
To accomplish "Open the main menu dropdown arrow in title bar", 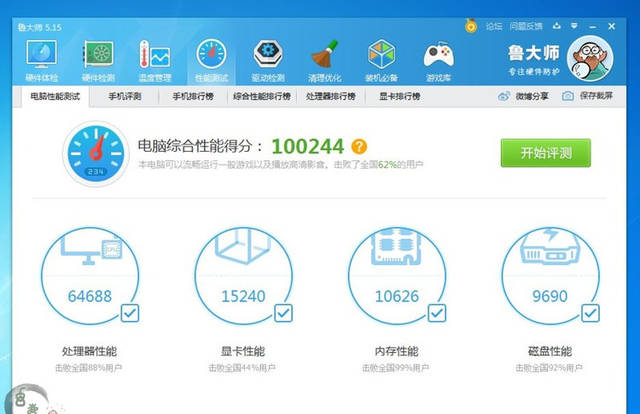I will pos(574,26).
